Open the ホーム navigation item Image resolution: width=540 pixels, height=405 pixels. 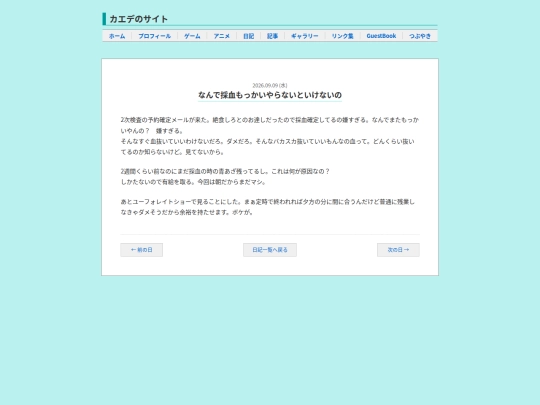pyautogui.click(x=117, y=36)
